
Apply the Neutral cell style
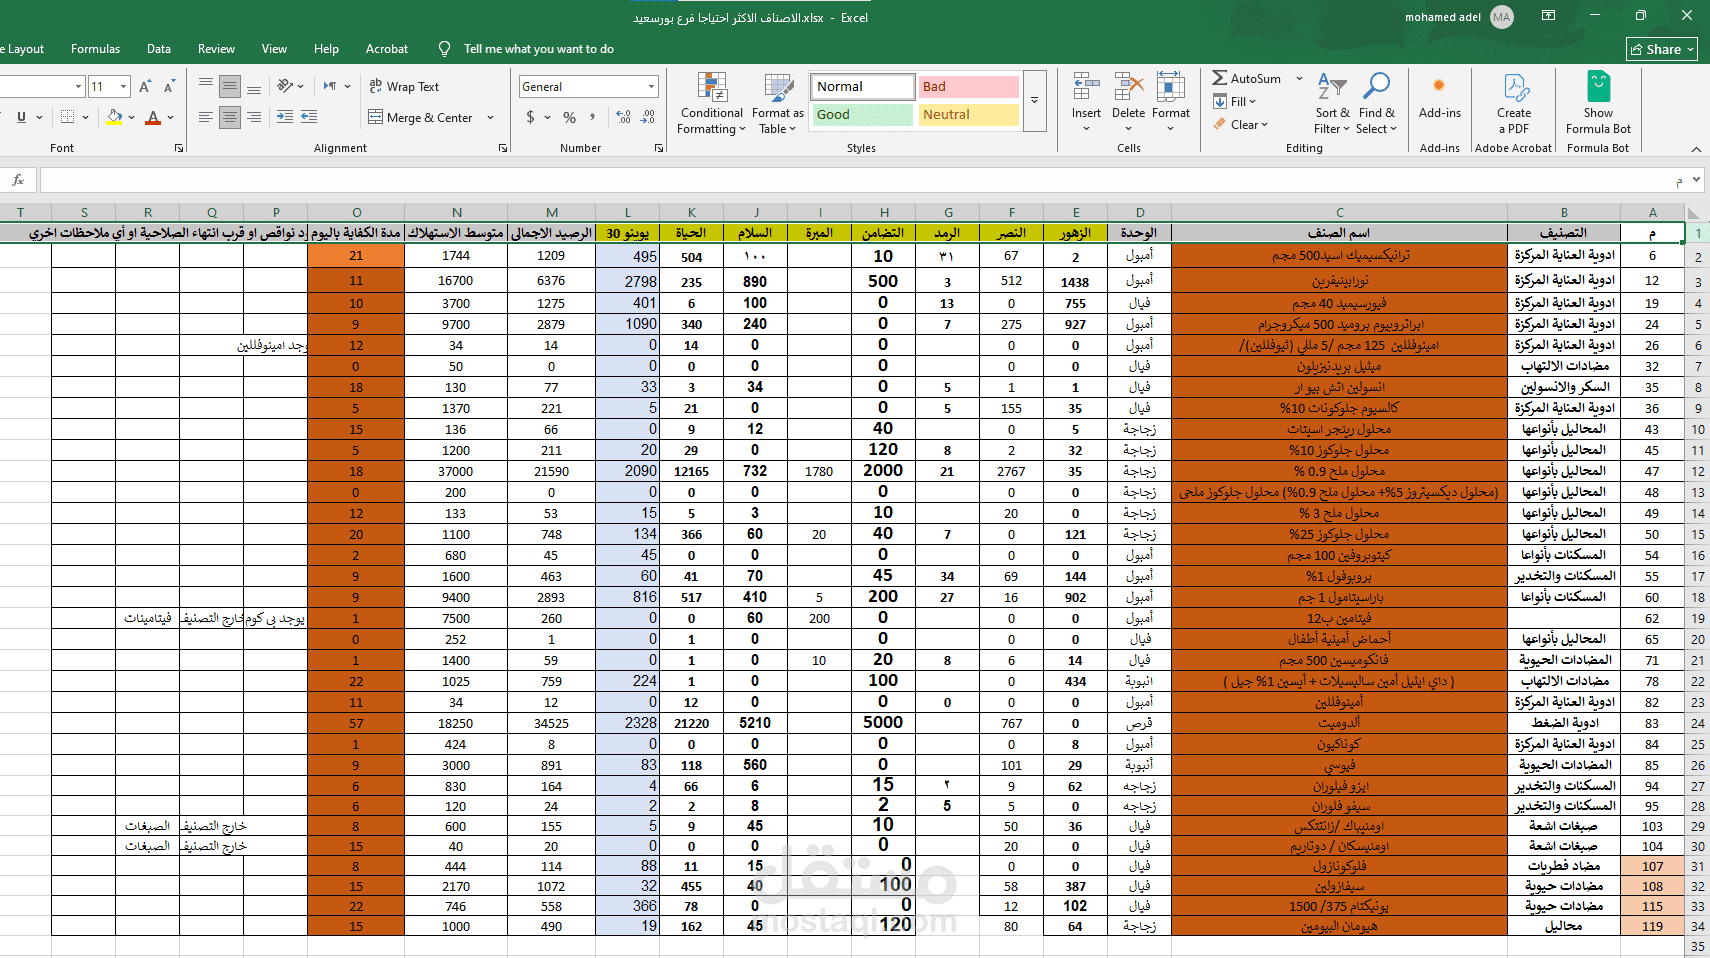click(968, 115)
